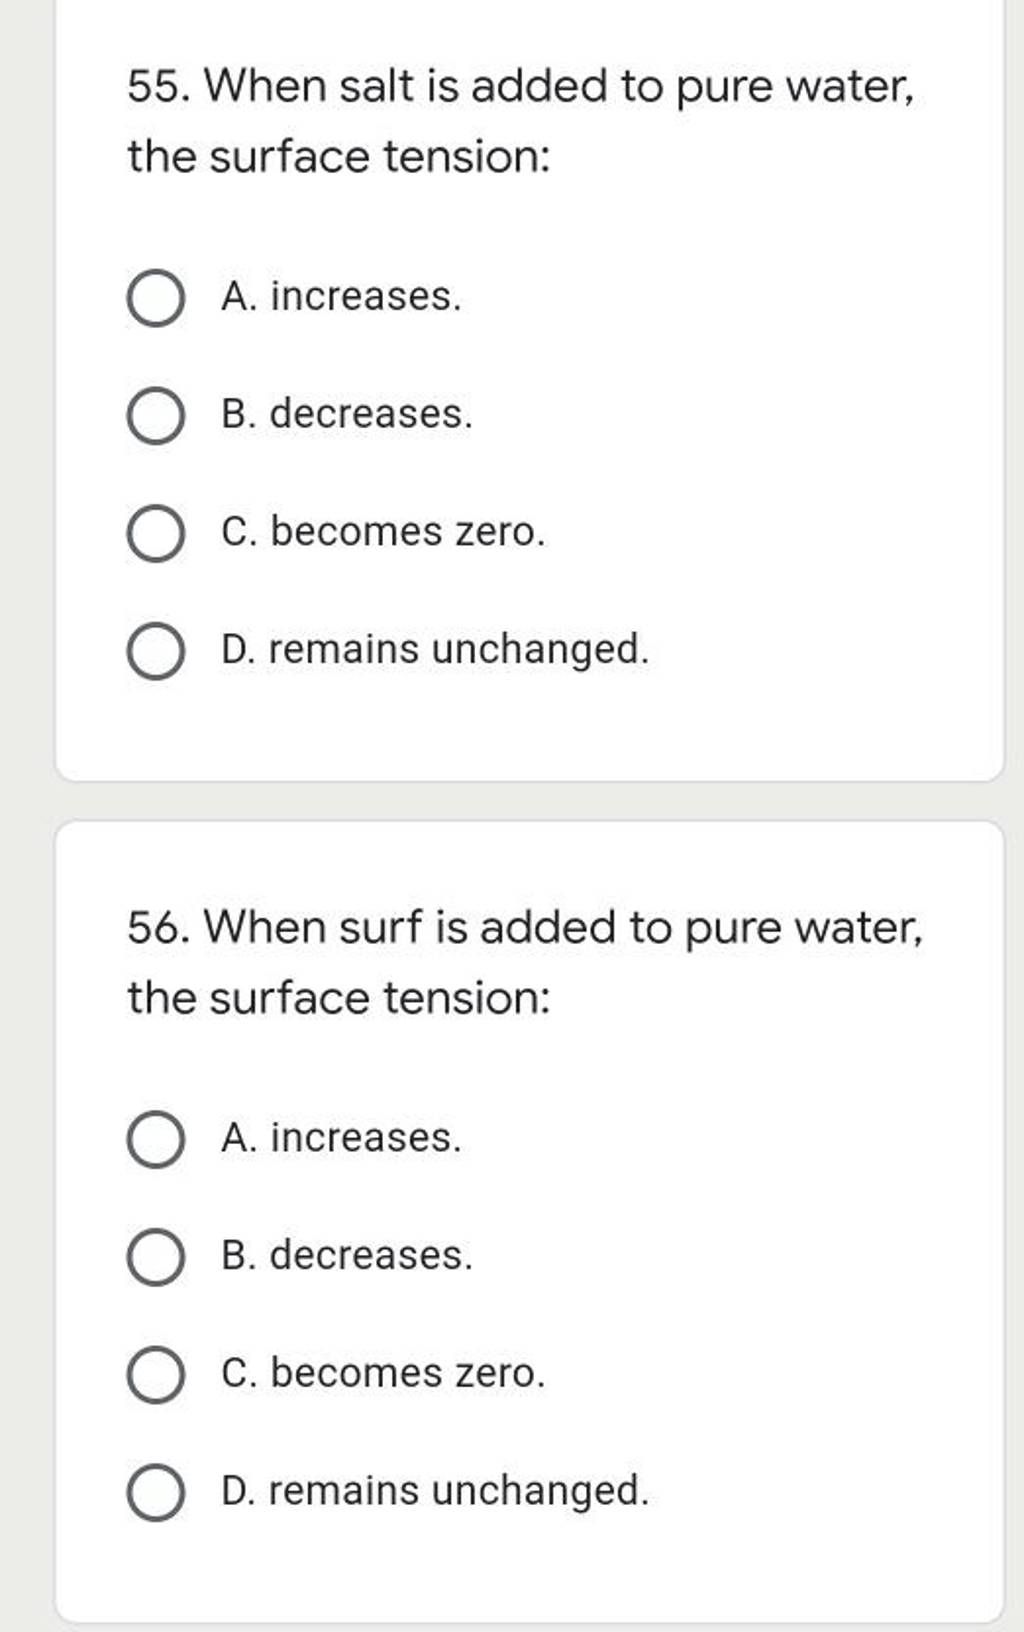The height and width of the screenshot is (1632, 1024).
Task: Click the label B decreases under question 56
Action: pyautogui.click(x=345, y=1258)
